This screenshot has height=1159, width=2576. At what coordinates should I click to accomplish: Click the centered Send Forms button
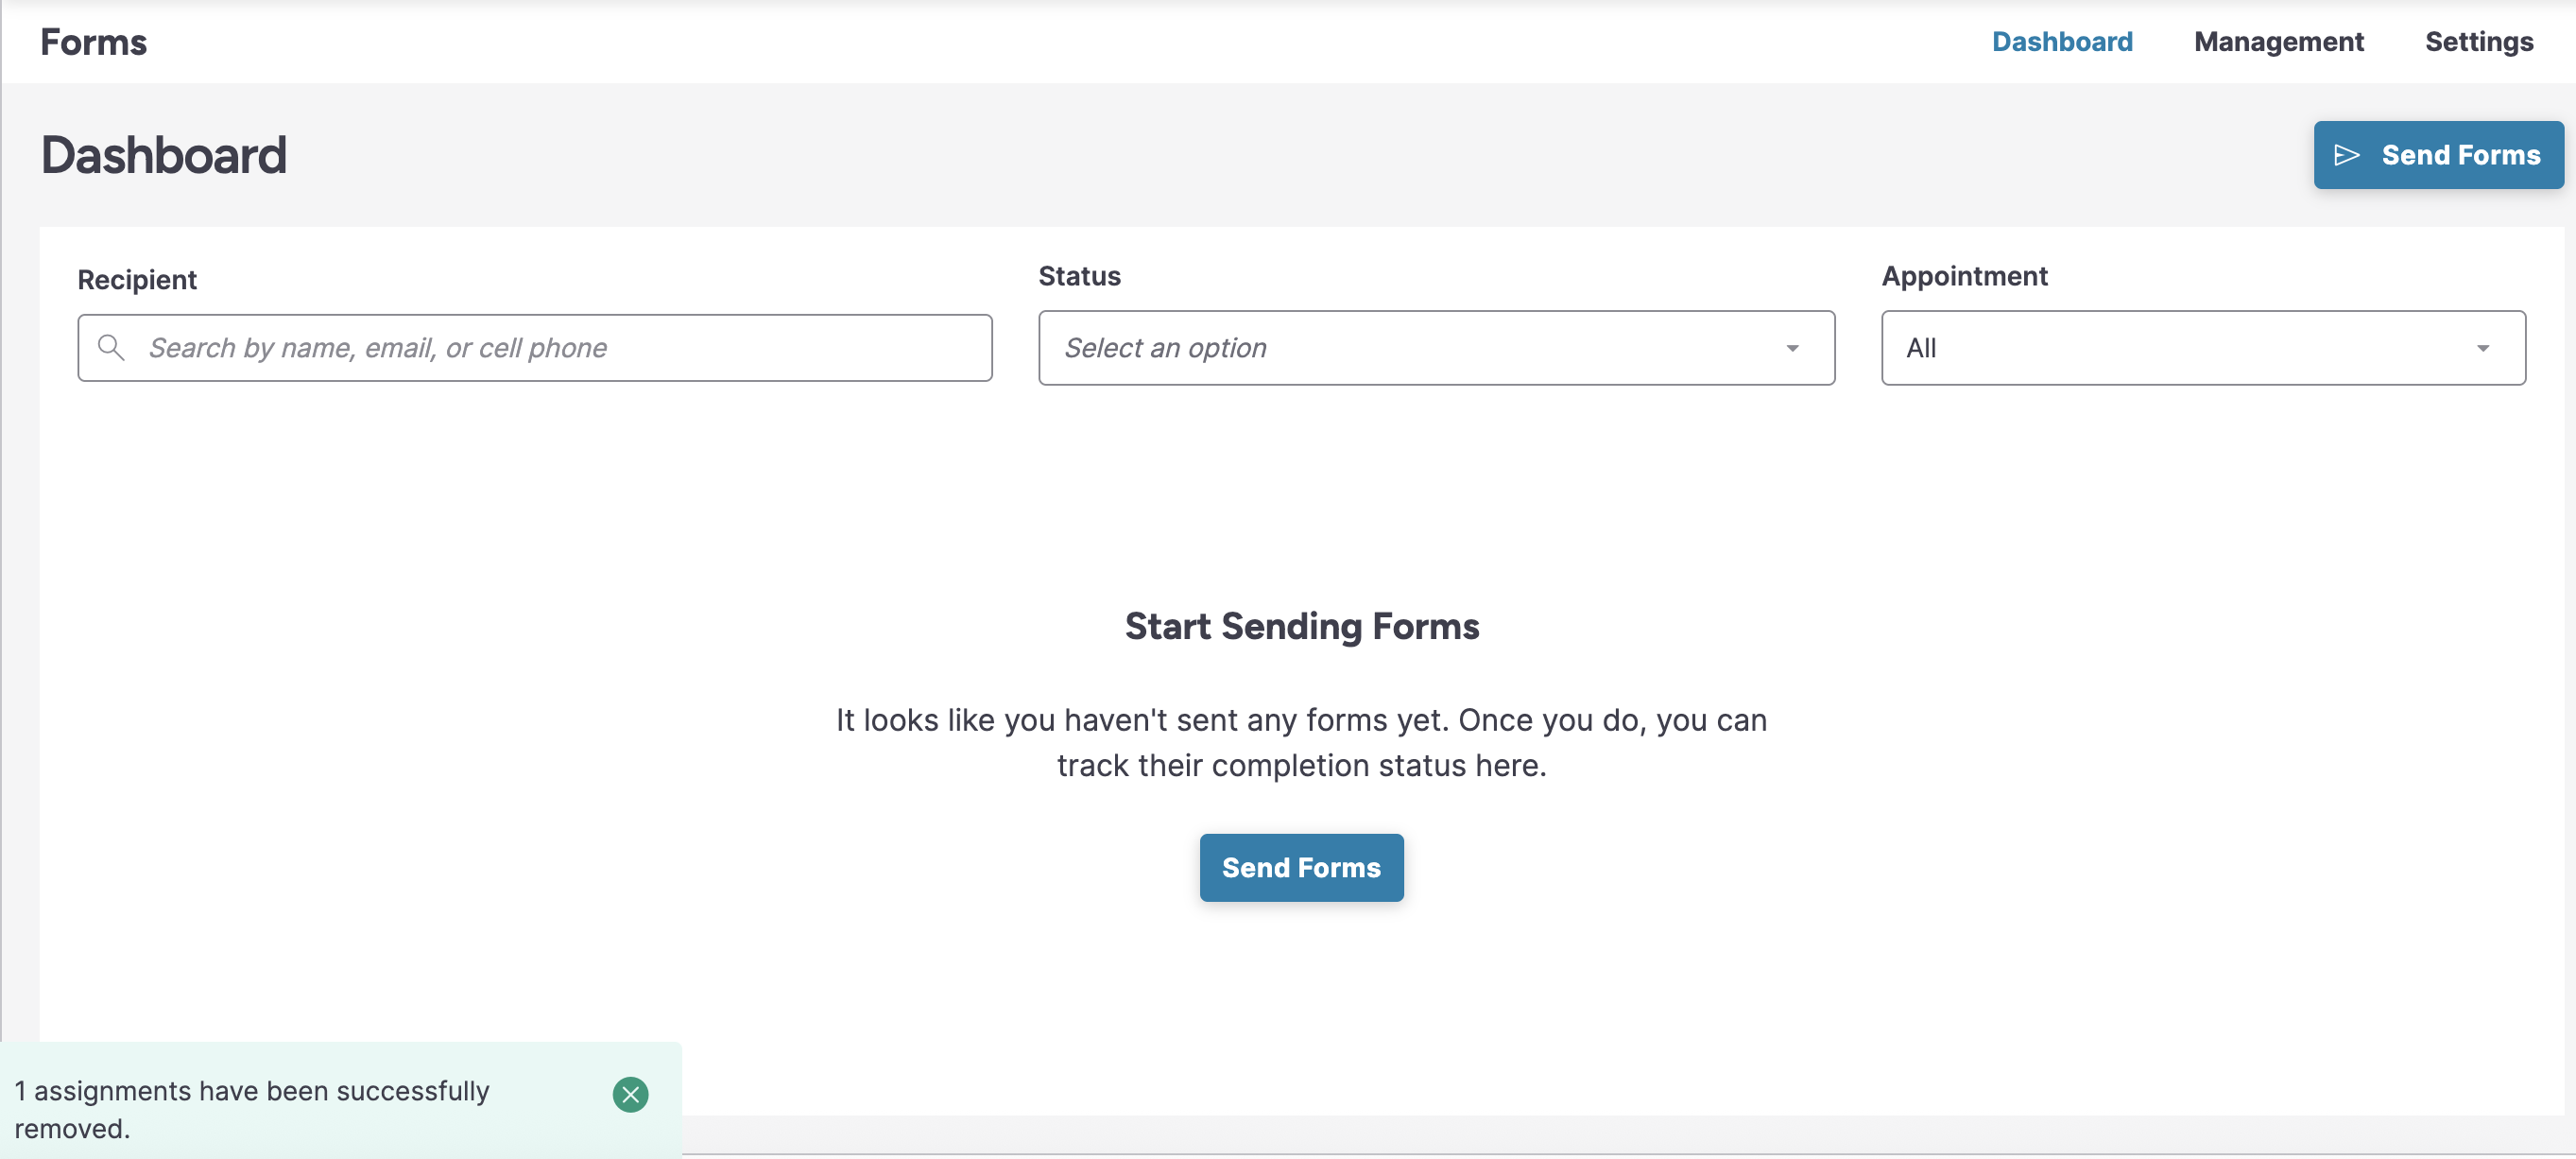coord(1301,867)
